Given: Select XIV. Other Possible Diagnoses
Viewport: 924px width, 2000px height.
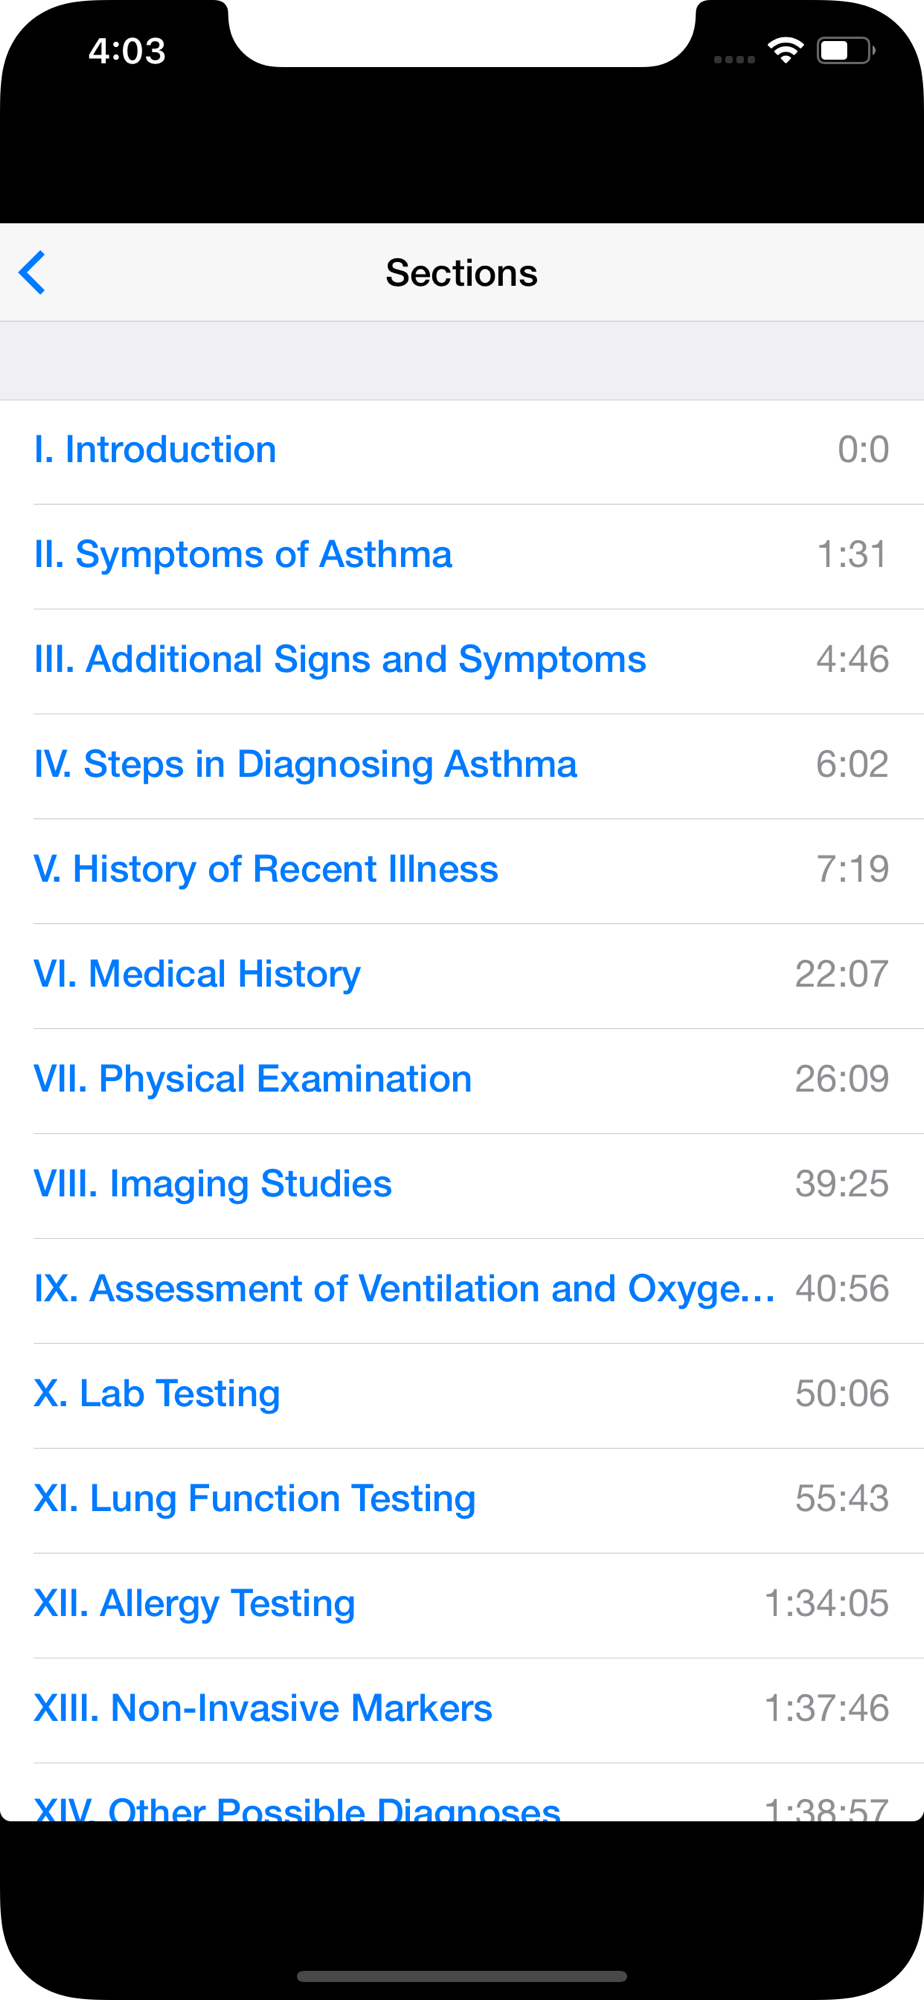Looking at the screenshot, I should (462, 1793).
